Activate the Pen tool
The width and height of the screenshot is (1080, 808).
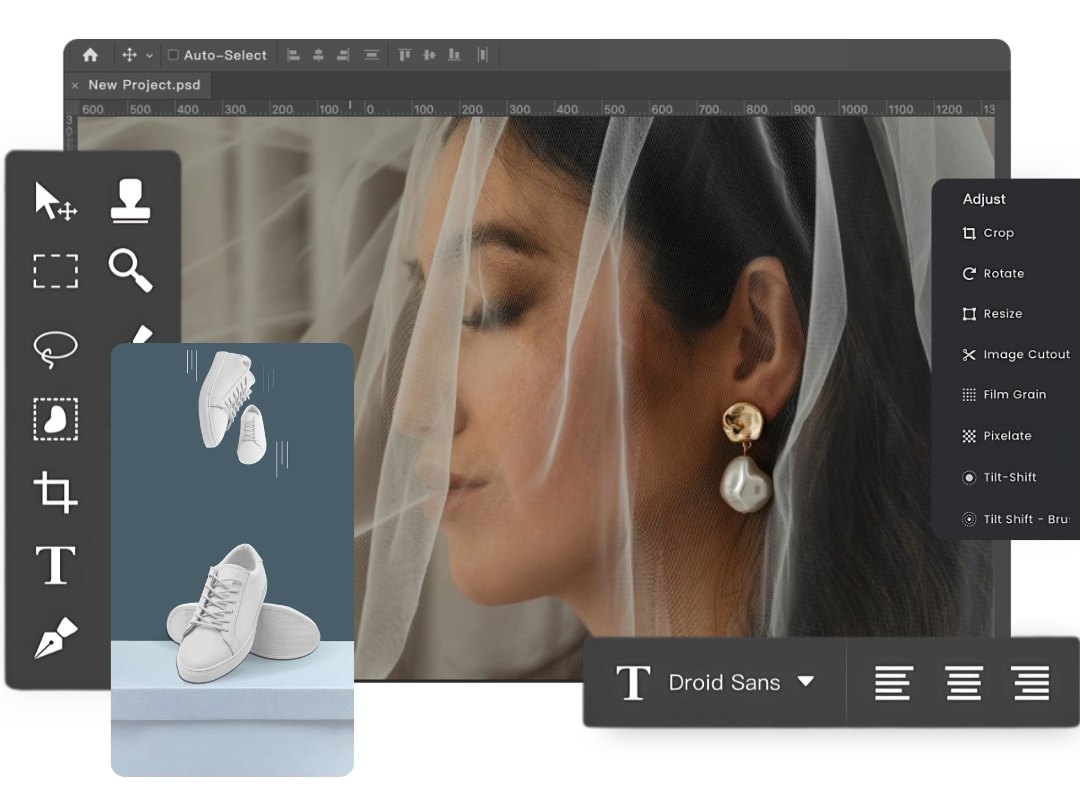(x=55, y=638)
